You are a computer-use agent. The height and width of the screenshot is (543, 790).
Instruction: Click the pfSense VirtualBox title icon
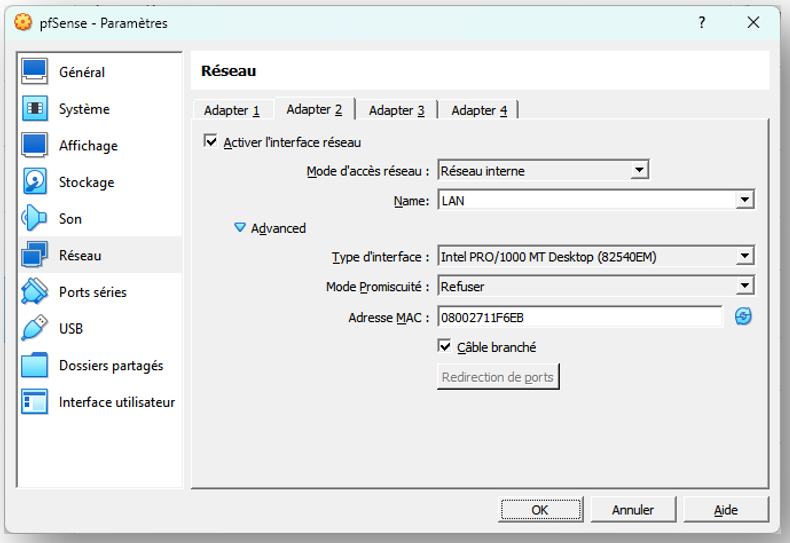[23, 22]
